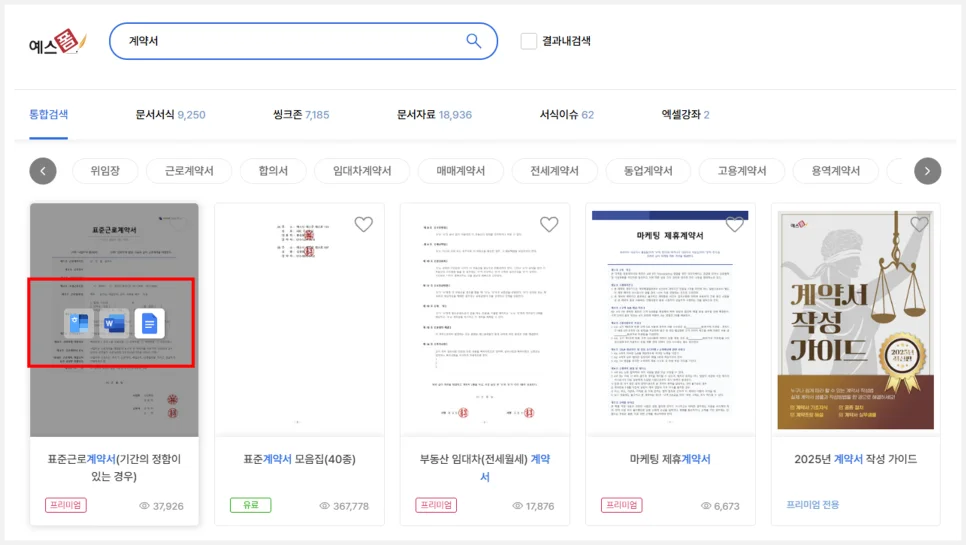The height and width of the screenshot is (545, 966).
Task: Click the 프리미엄 badge beside 37,926
Action: 65,505
